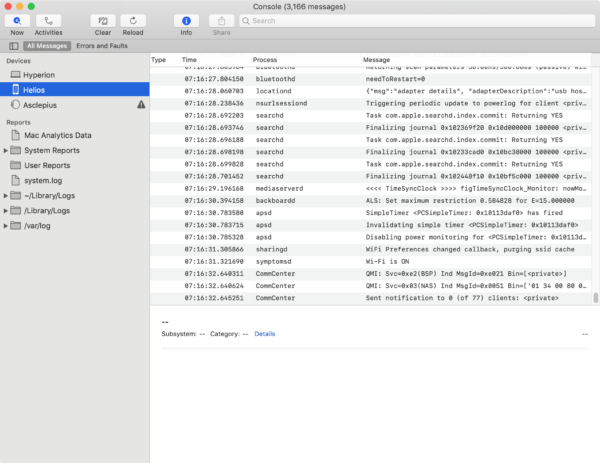Click the warning triangle next to Asclepius
This screenshot has width=600, height=463.
141,104
